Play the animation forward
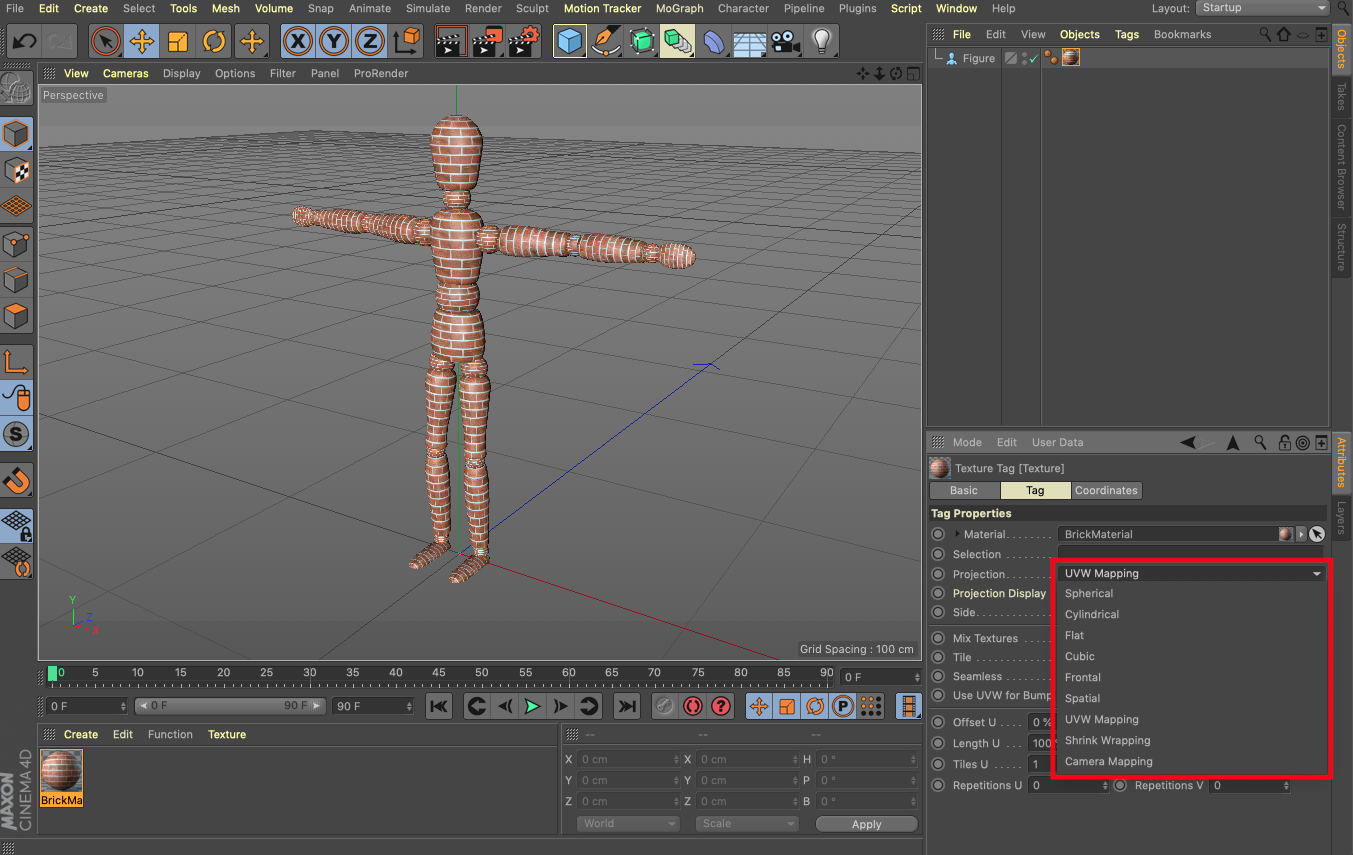Screen dimensions: 1353x855 (533, 707)
